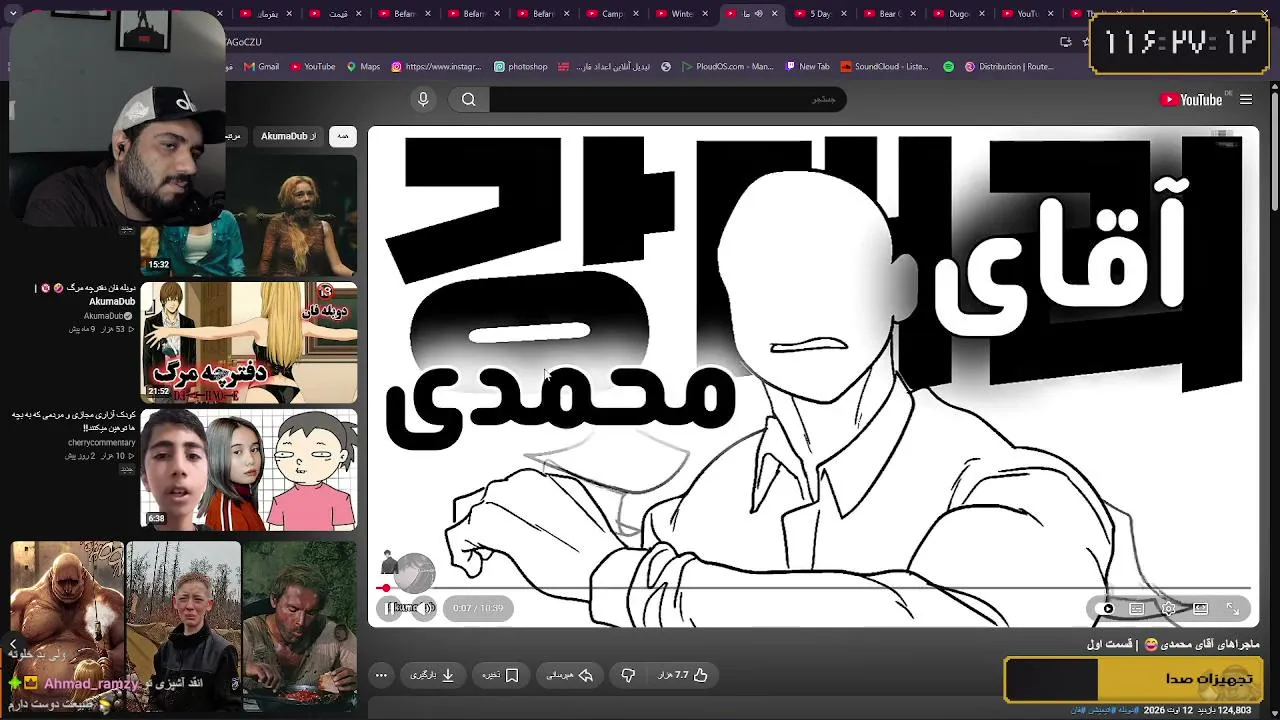The height and width of the screenshot is (720, 1280).
Task: Open the Maps bookmark
Action: pyautogui.click(x=364, y=67)
